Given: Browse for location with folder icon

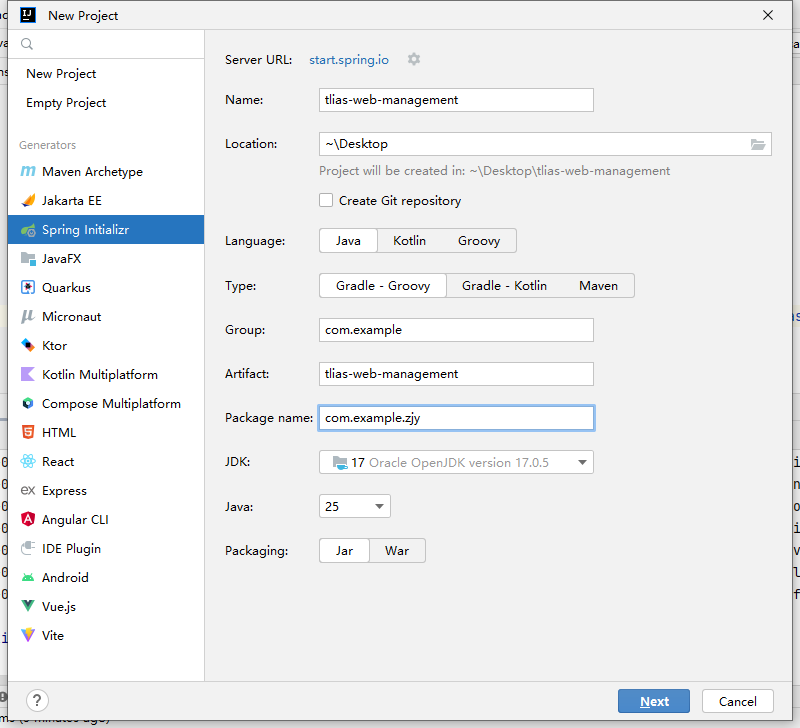Looking at the screenshot, I should point(758,144).
